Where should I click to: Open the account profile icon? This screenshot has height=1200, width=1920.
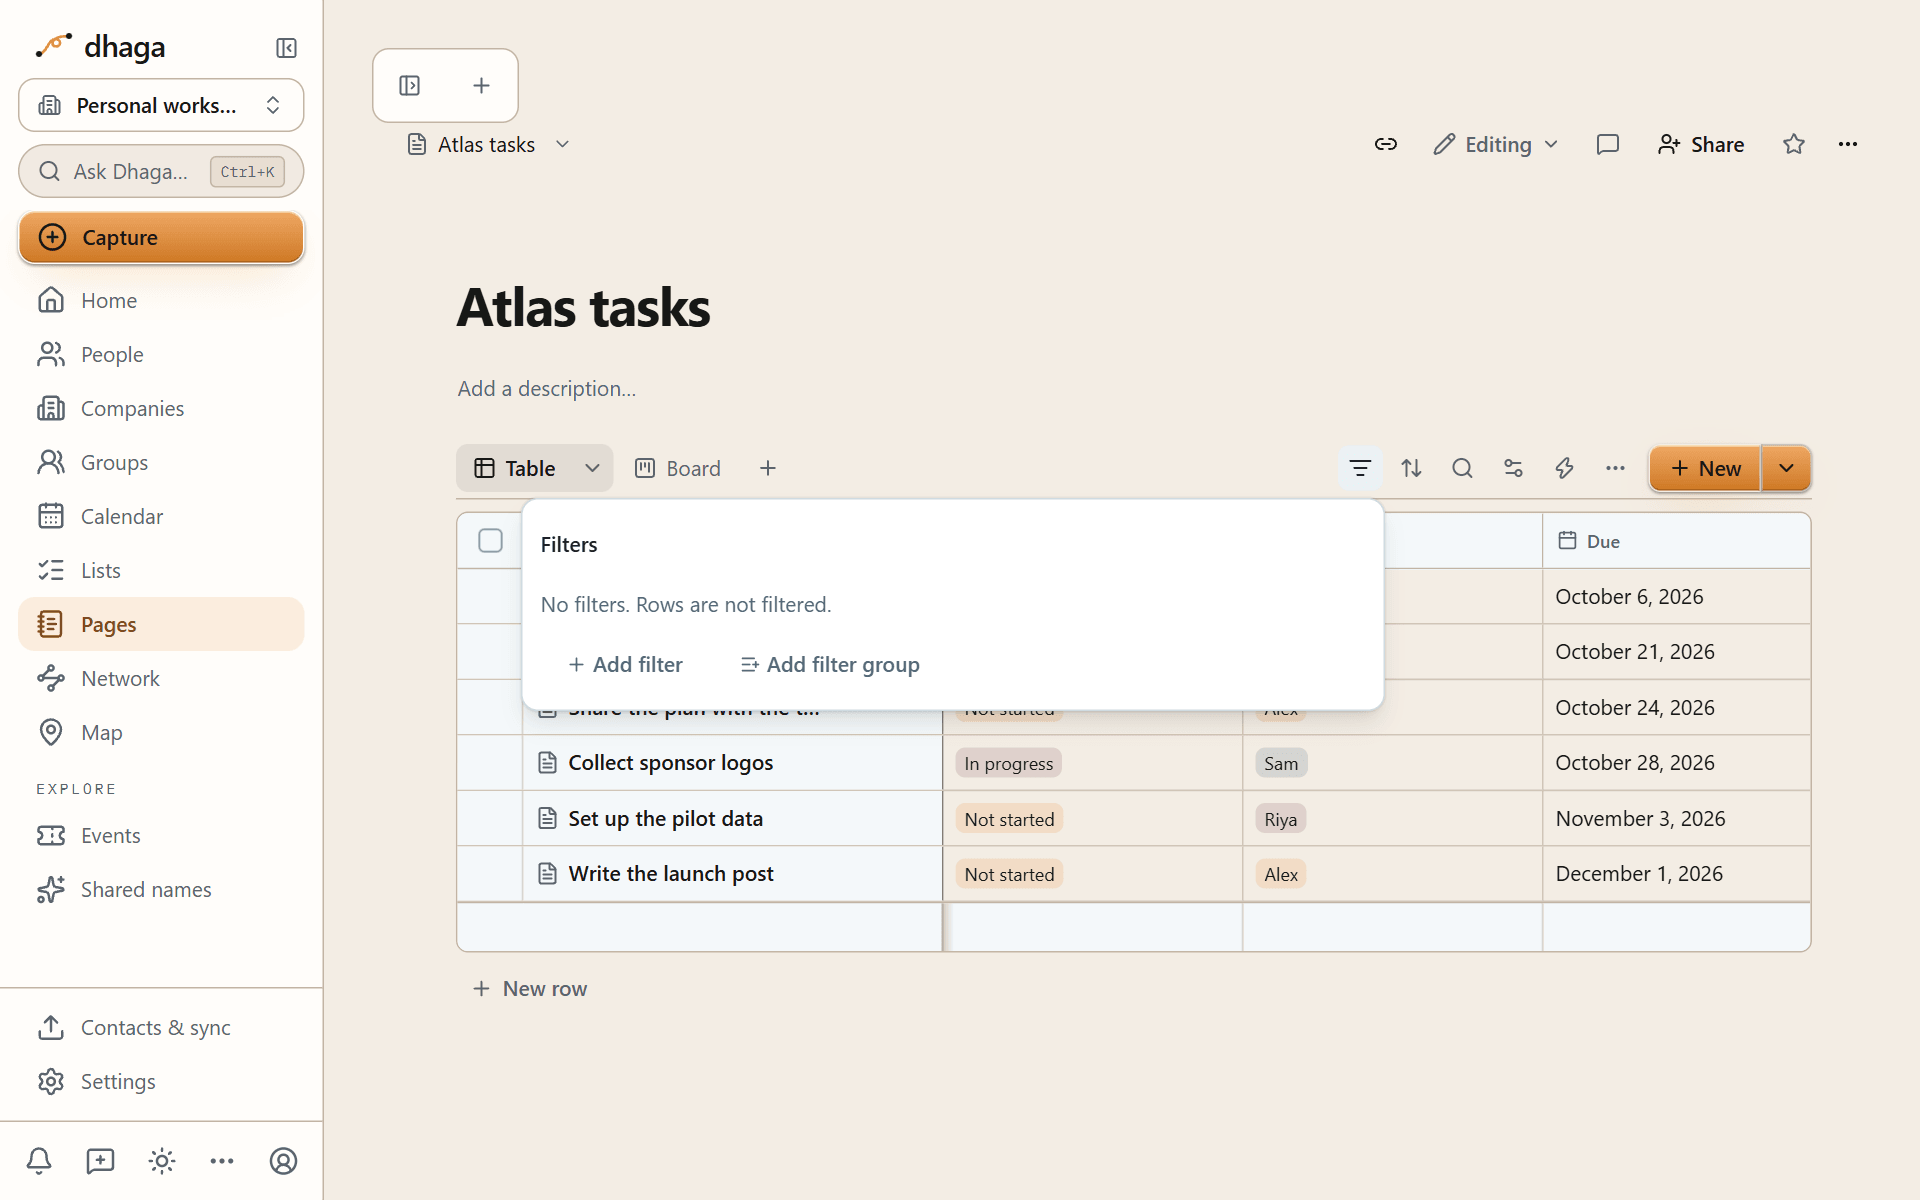click(x=284, y=1161)
